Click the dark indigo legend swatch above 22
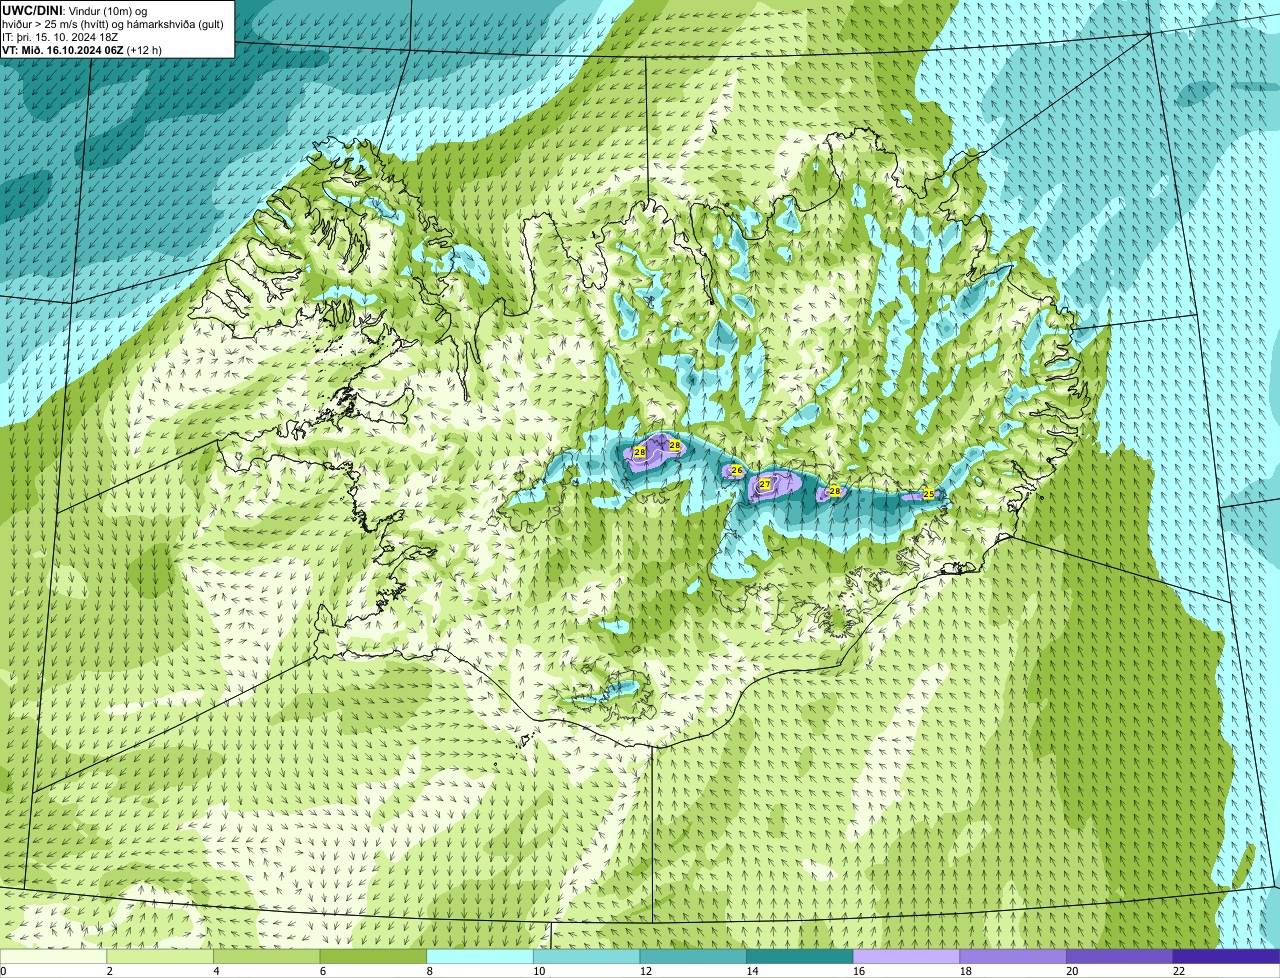 (x=1226, y=956)
